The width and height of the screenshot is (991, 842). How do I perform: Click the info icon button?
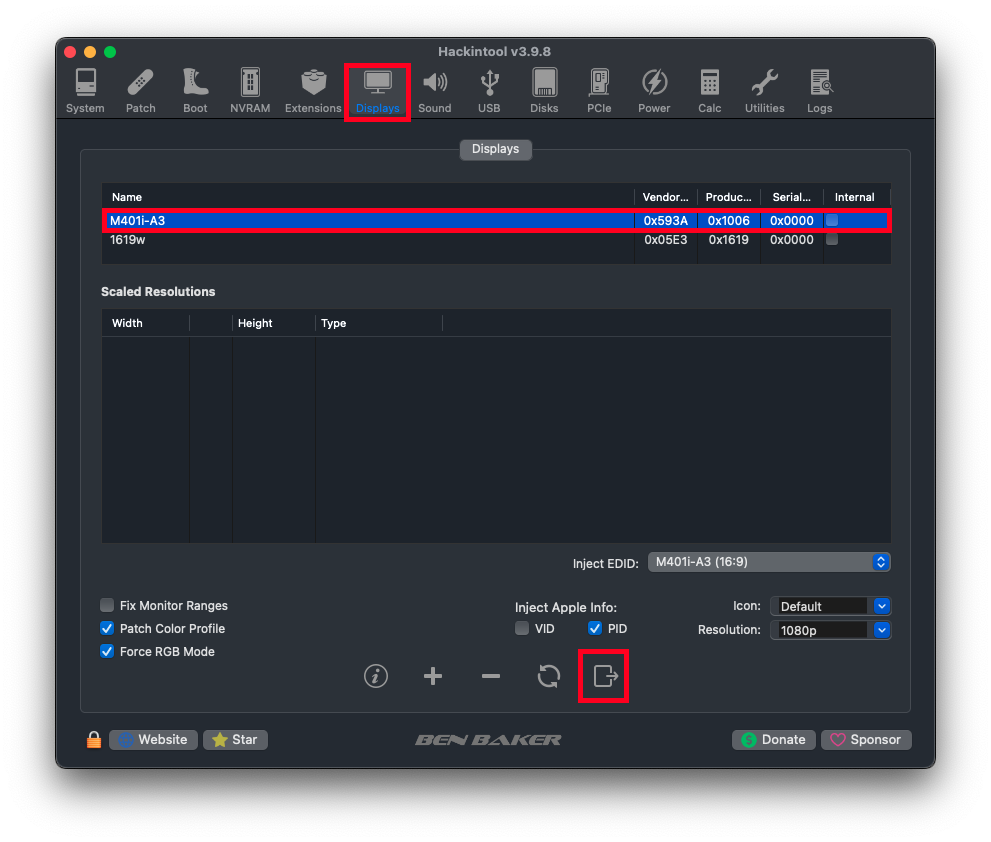click(x=375, y=677)
